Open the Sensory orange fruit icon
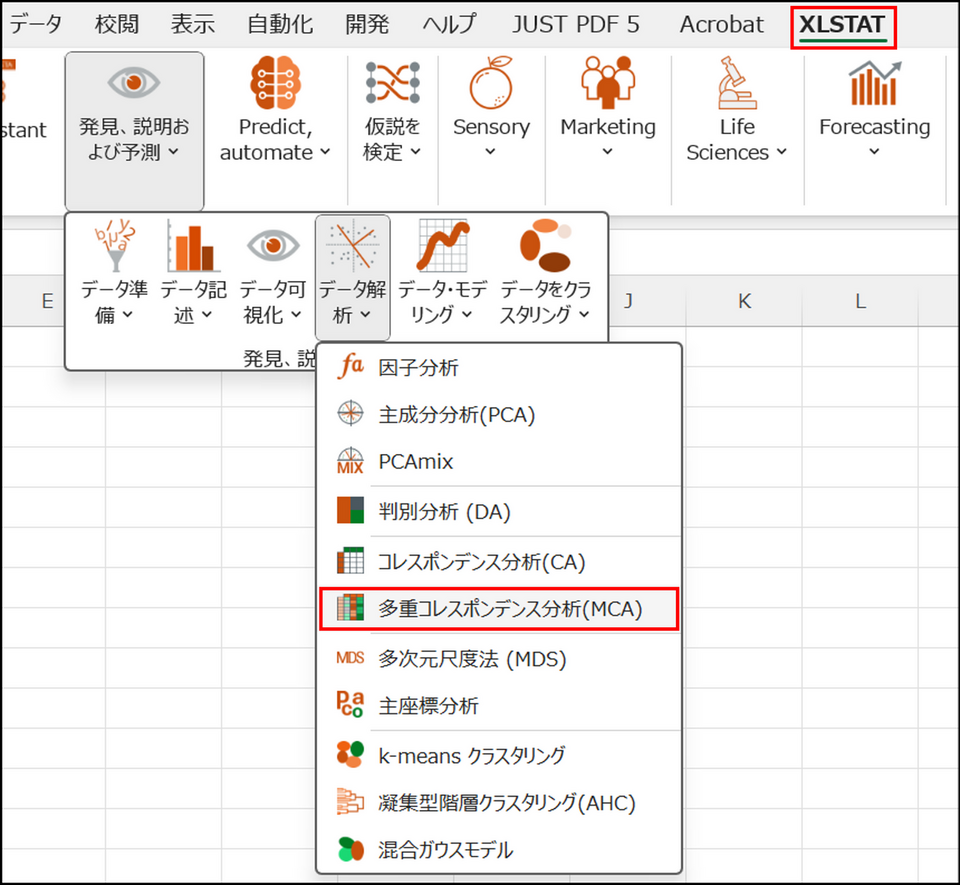 tap(491, 83)
